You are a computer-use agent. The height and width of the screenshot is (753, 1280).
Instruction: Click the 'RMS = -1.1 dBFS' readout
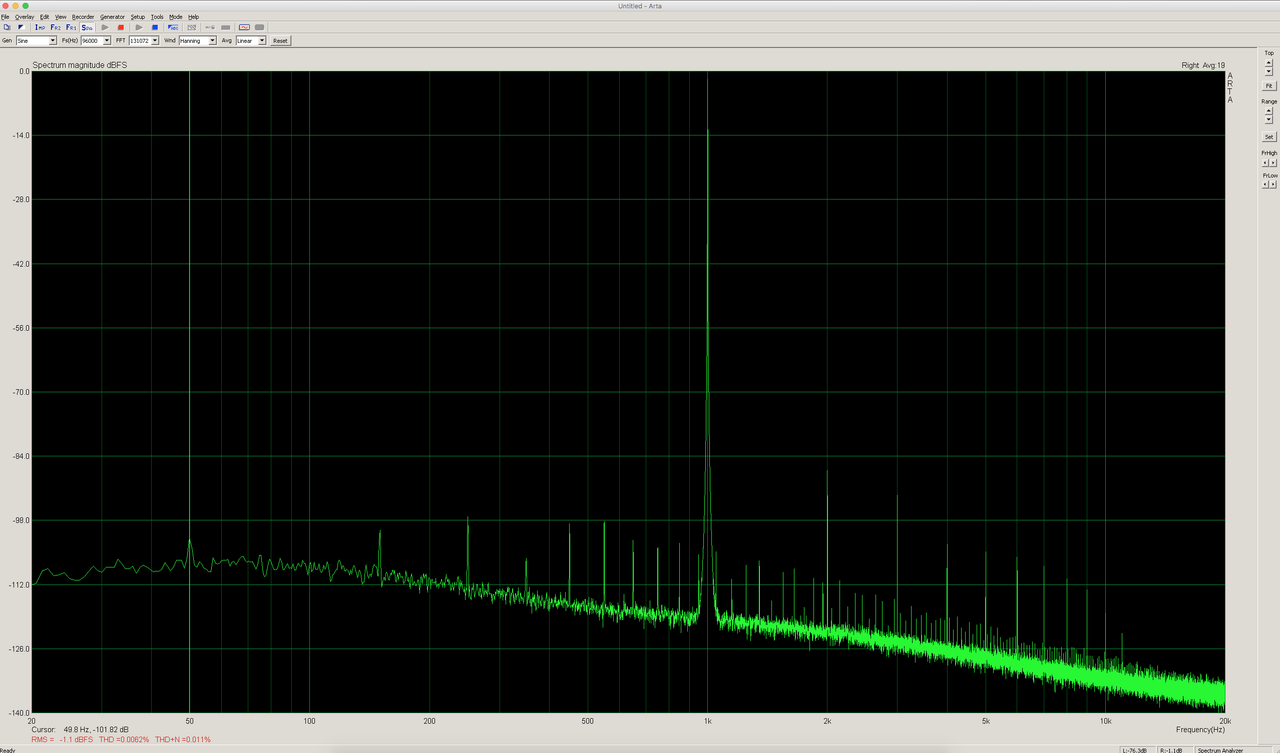click(x=63, y=740)
